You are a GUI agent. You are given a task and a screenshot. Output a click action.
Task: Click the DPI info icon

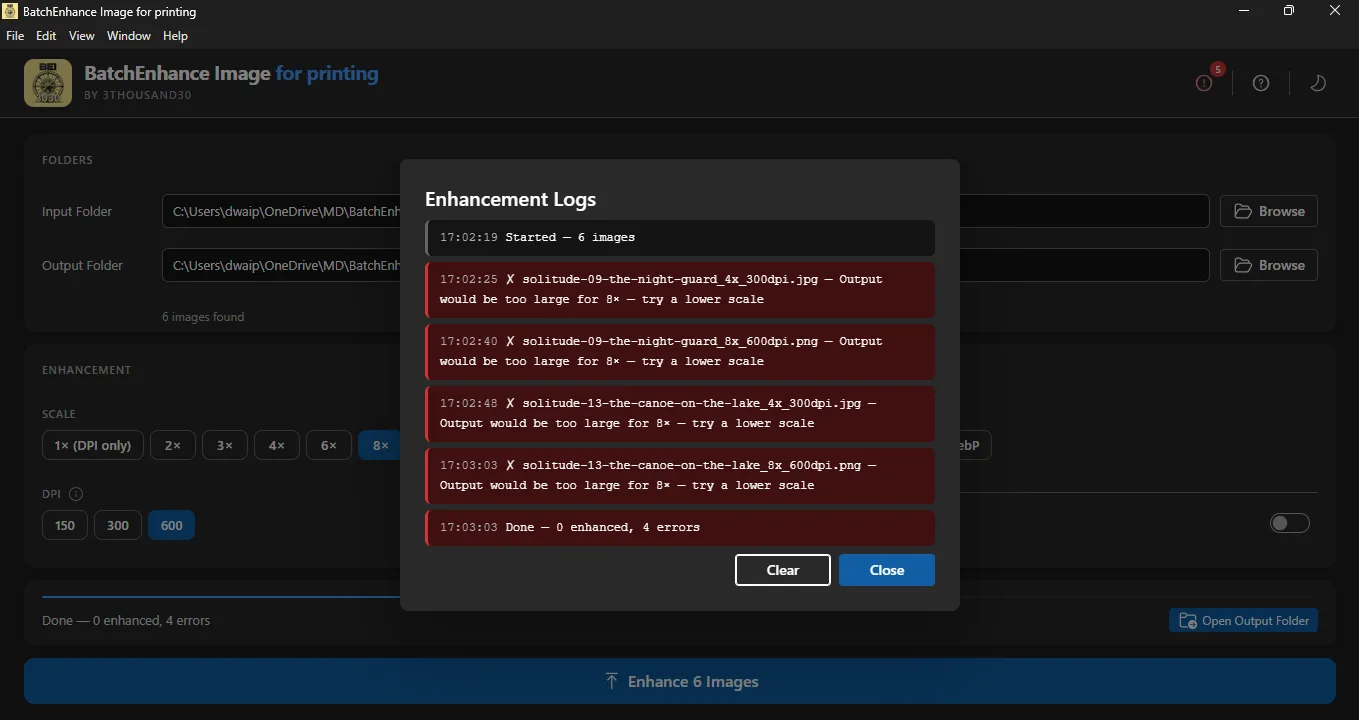point(76,494)
